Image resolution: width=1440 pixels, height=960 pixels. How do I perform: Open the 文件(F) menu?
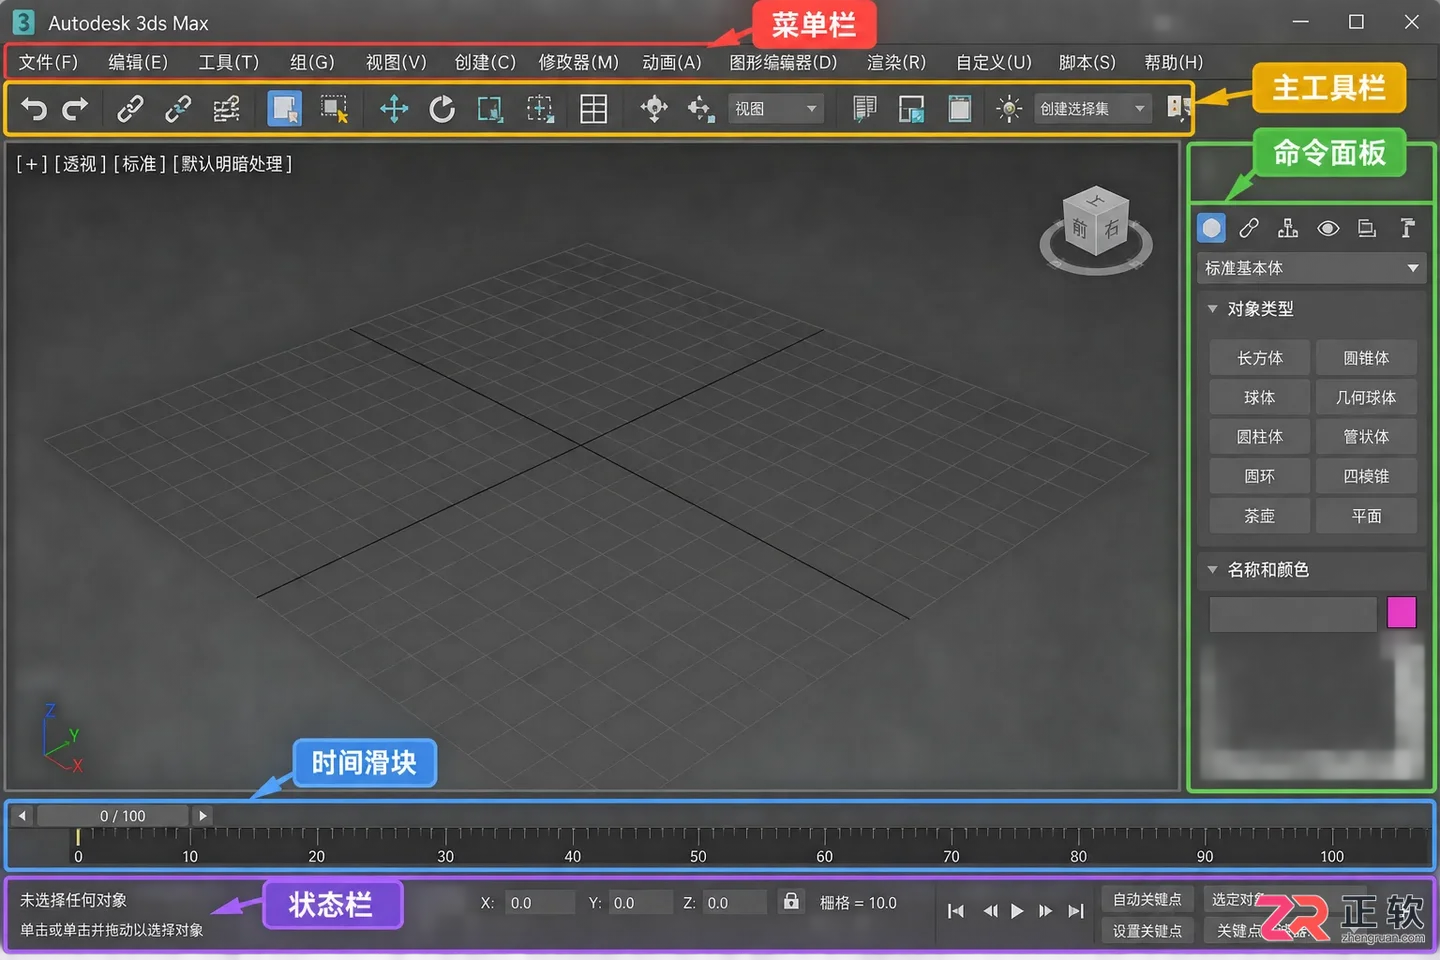pyautogui.click(x=48, y=62)
